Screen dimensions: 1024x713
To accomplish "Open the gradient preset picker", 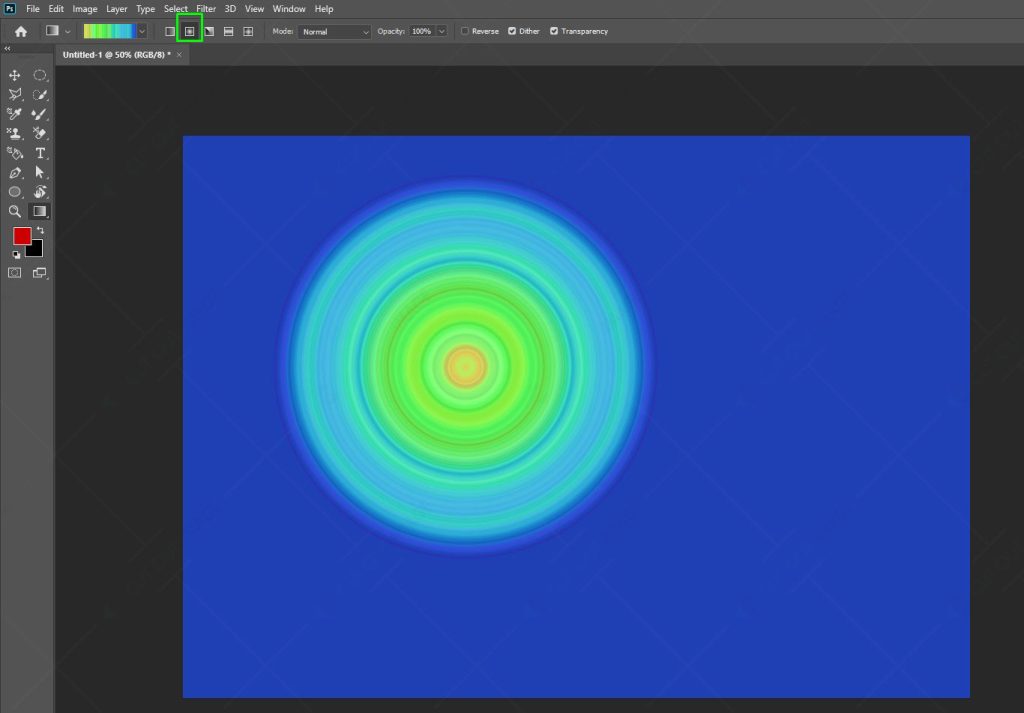I will coord(140,31).
